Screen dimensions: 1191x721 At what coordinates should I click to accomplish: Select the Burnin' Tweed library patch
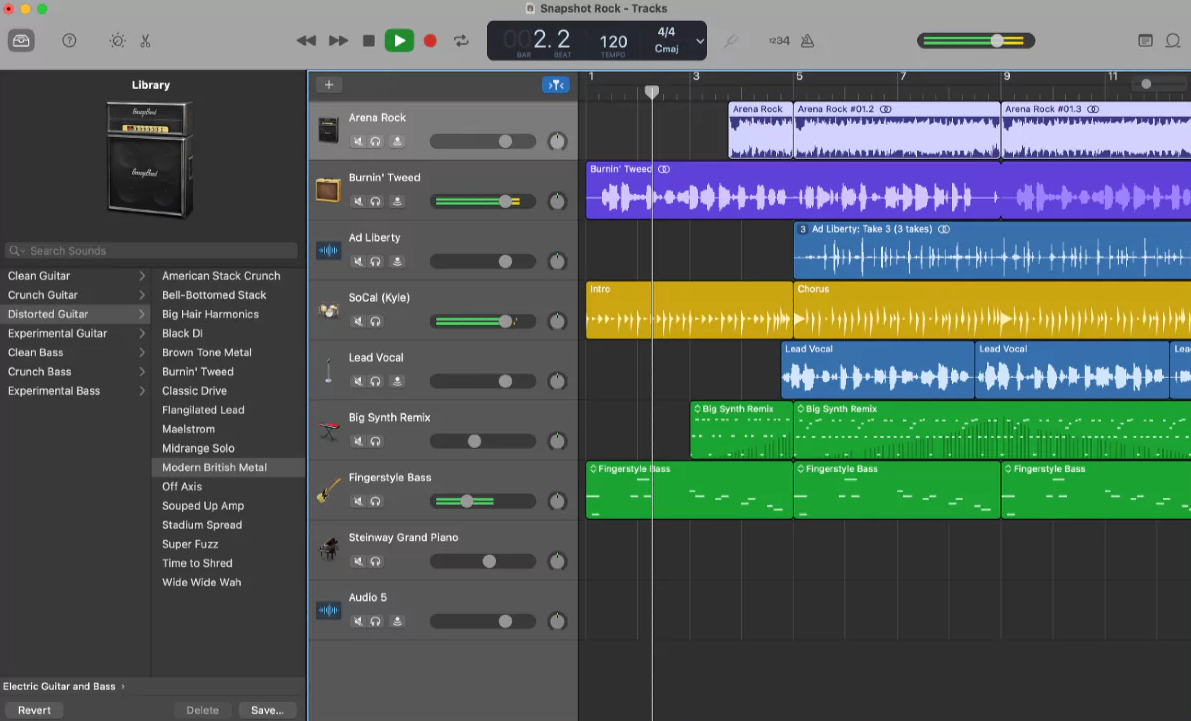tap(197, 372)
